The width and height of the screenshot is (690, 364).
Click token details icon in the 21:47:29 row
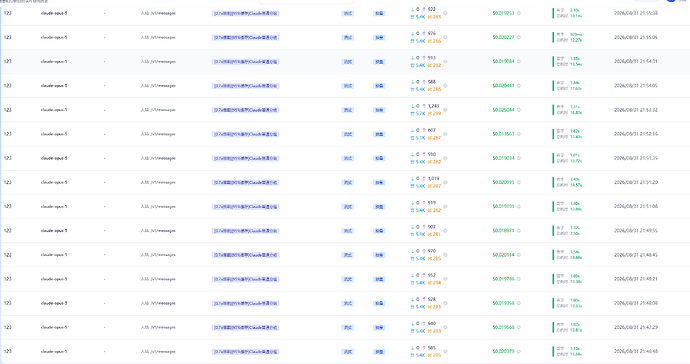coord(445,327)
